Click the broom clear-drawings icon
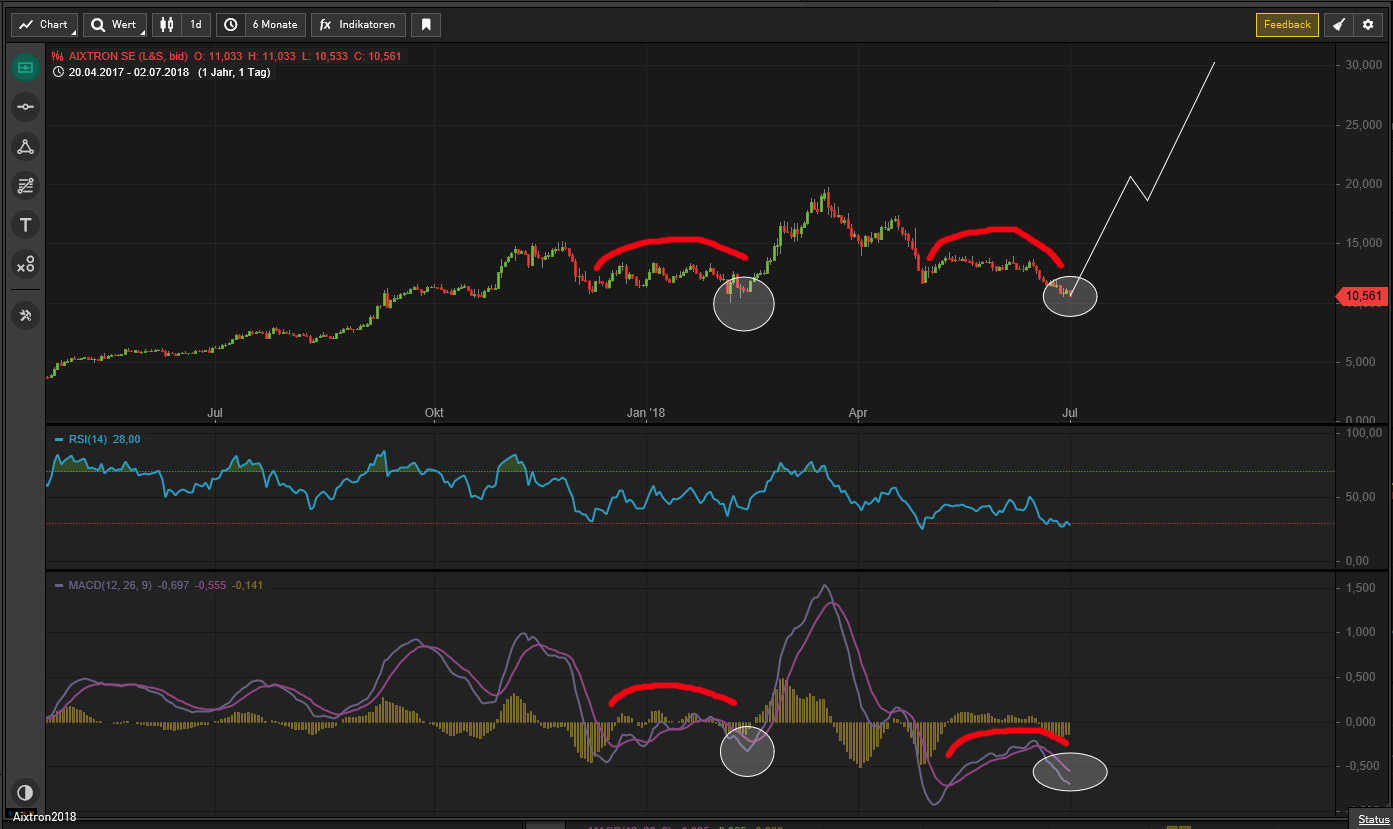1393x829 pixels. [x=1338, y=25]
